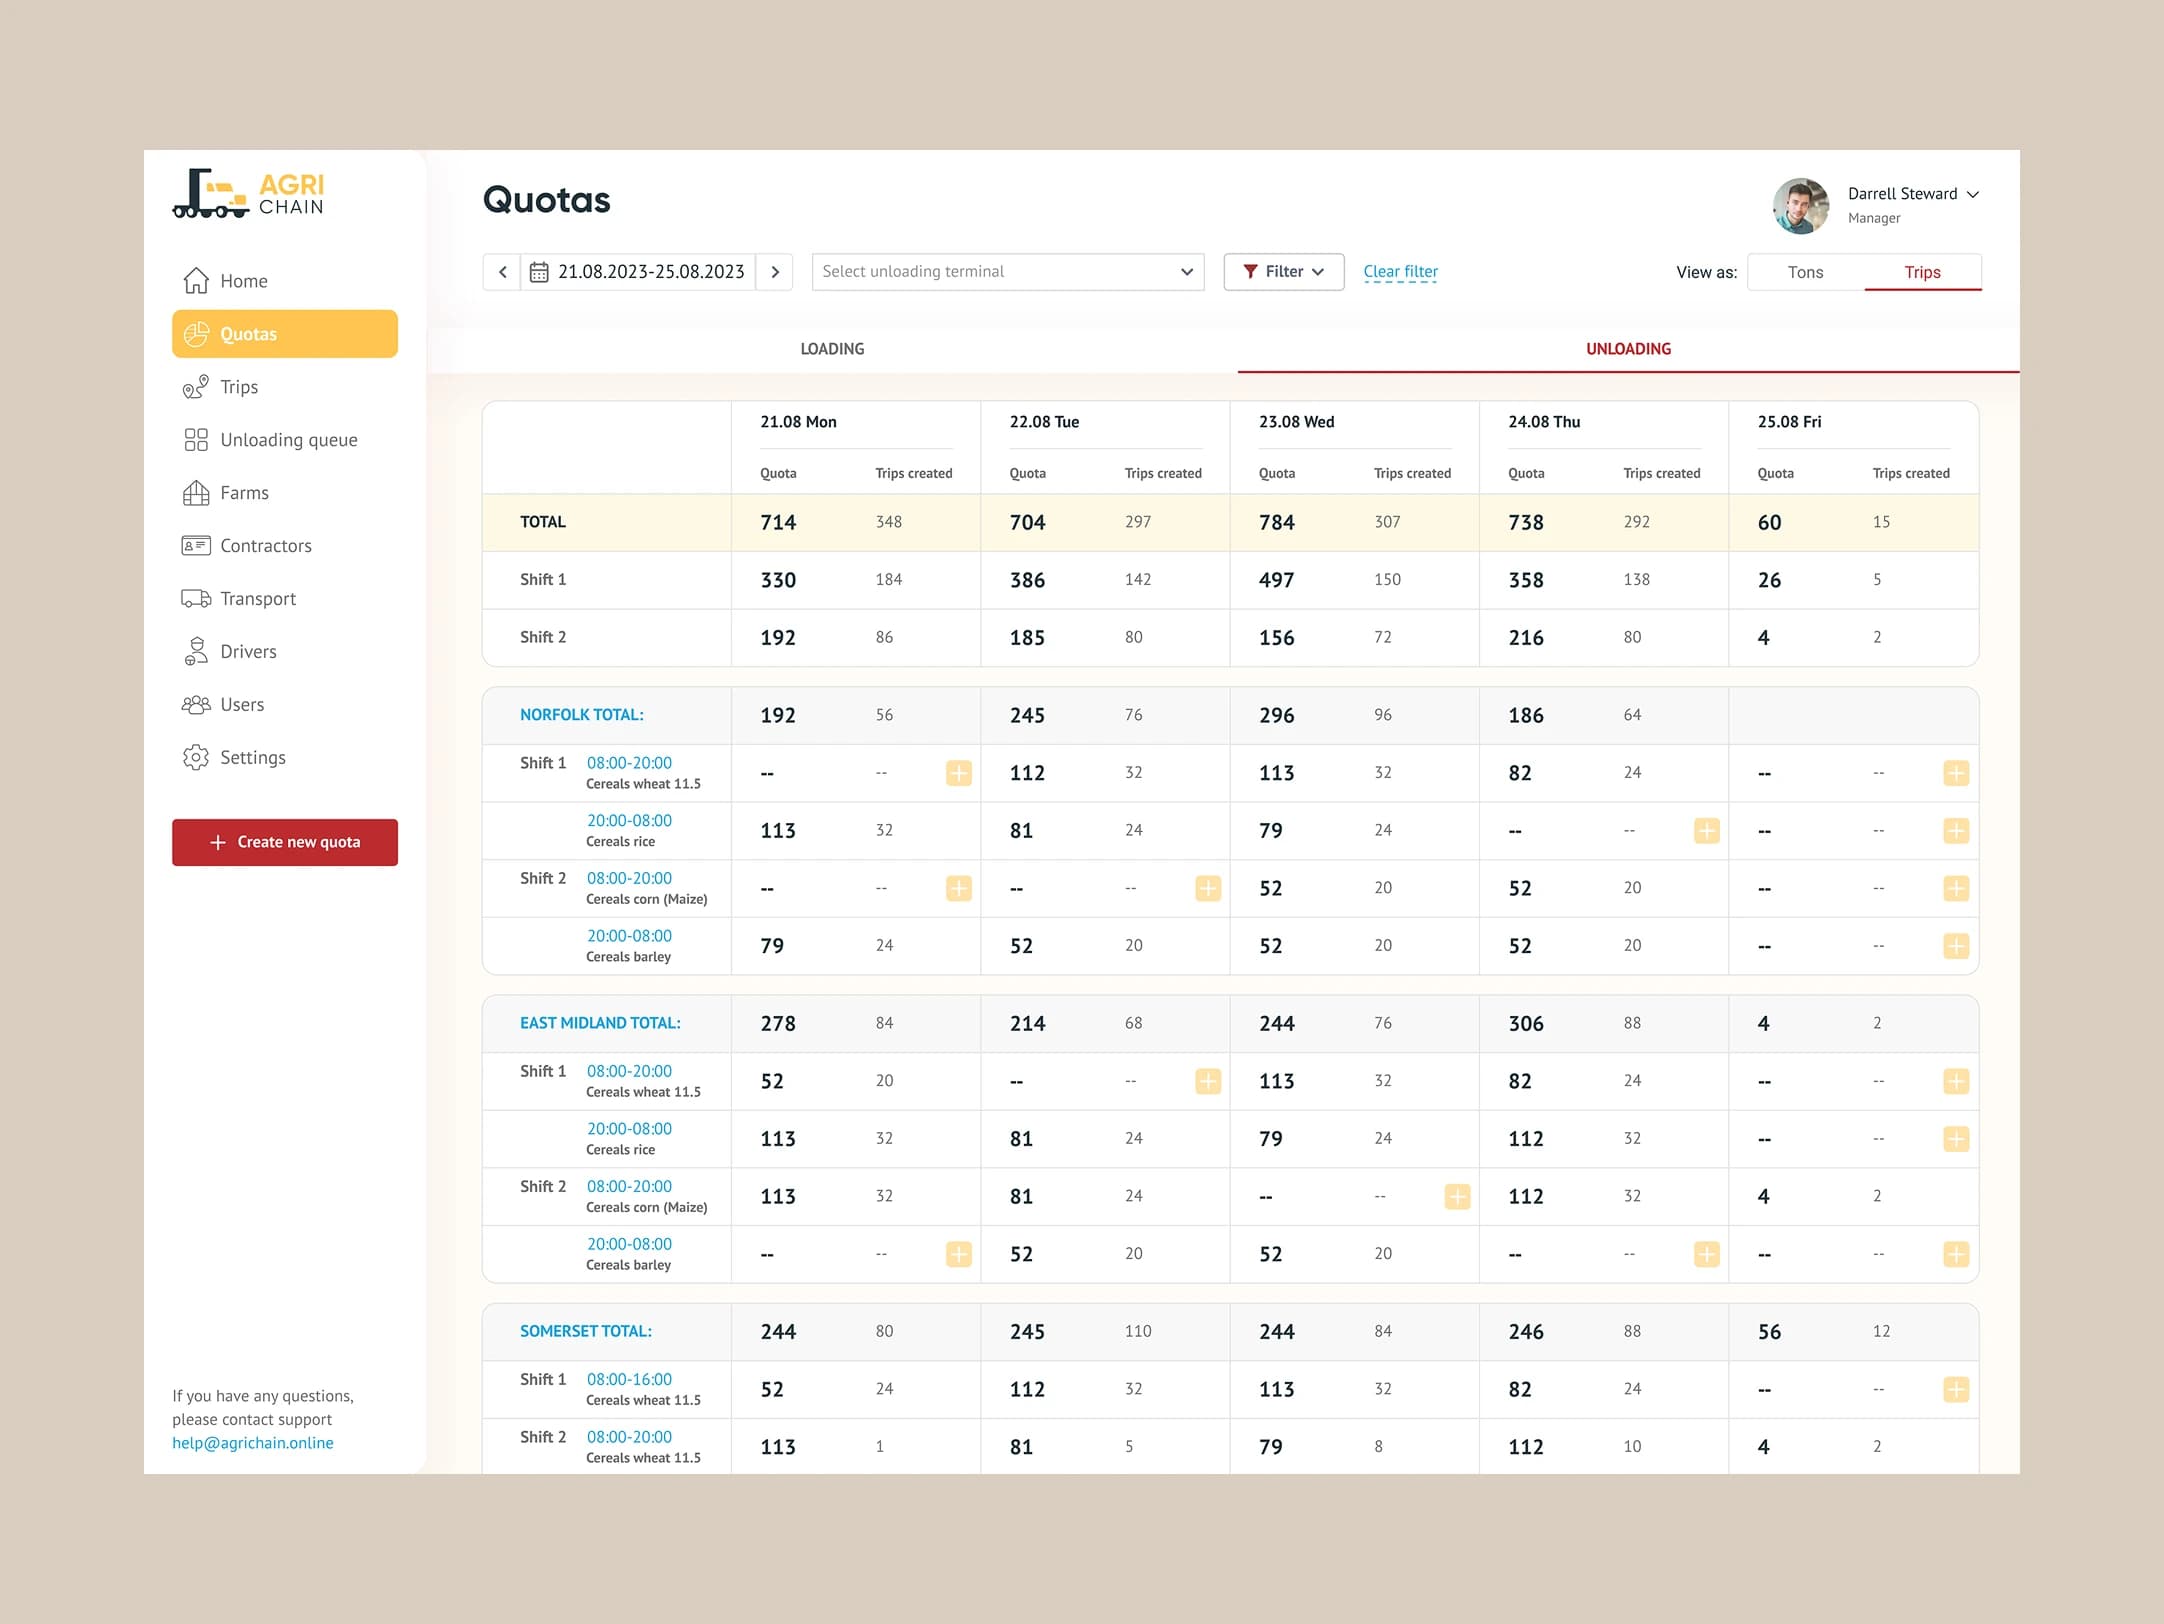Viewport: 2164px width, 1624px height.
Task: Add quota for East Midland corn on Wednesday
Action: 1458,1196
